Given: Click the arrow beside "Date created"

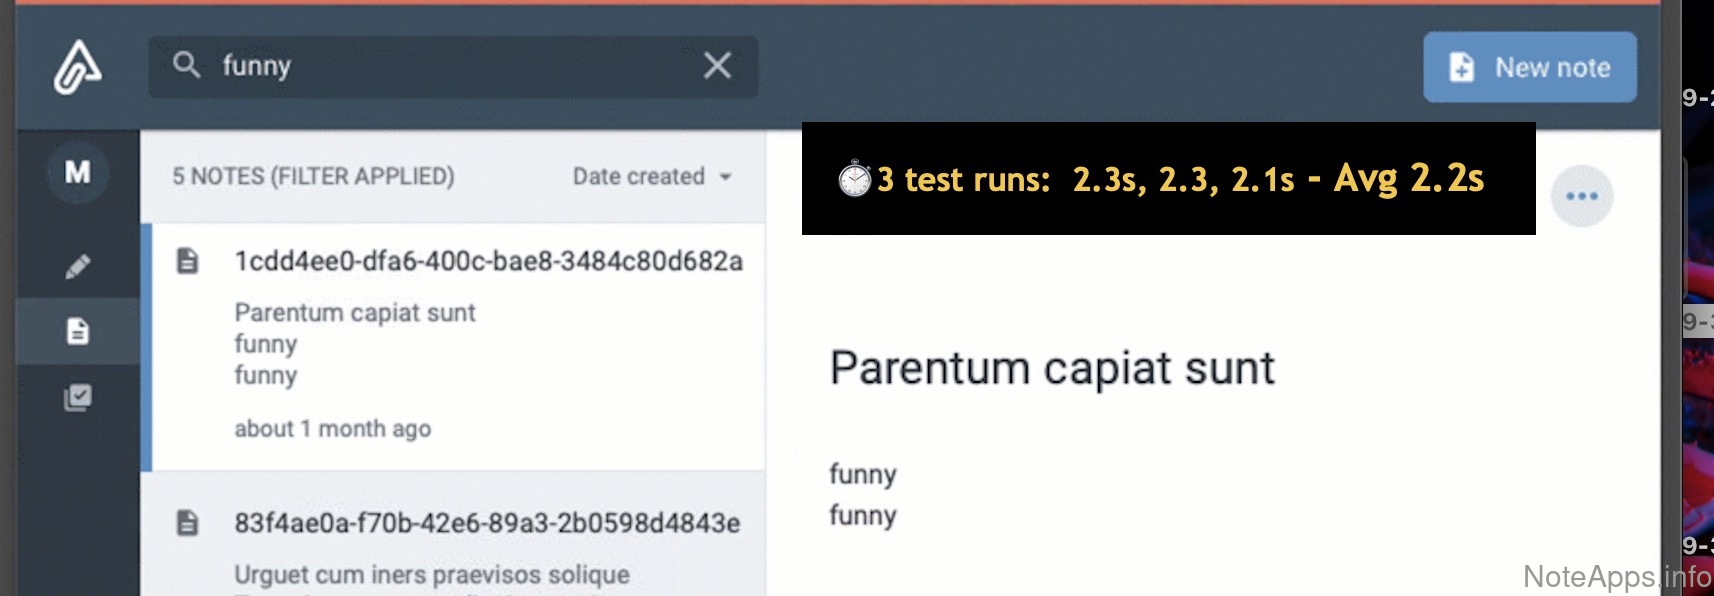Looking at the screenshot, I should (x=726, y=177).
